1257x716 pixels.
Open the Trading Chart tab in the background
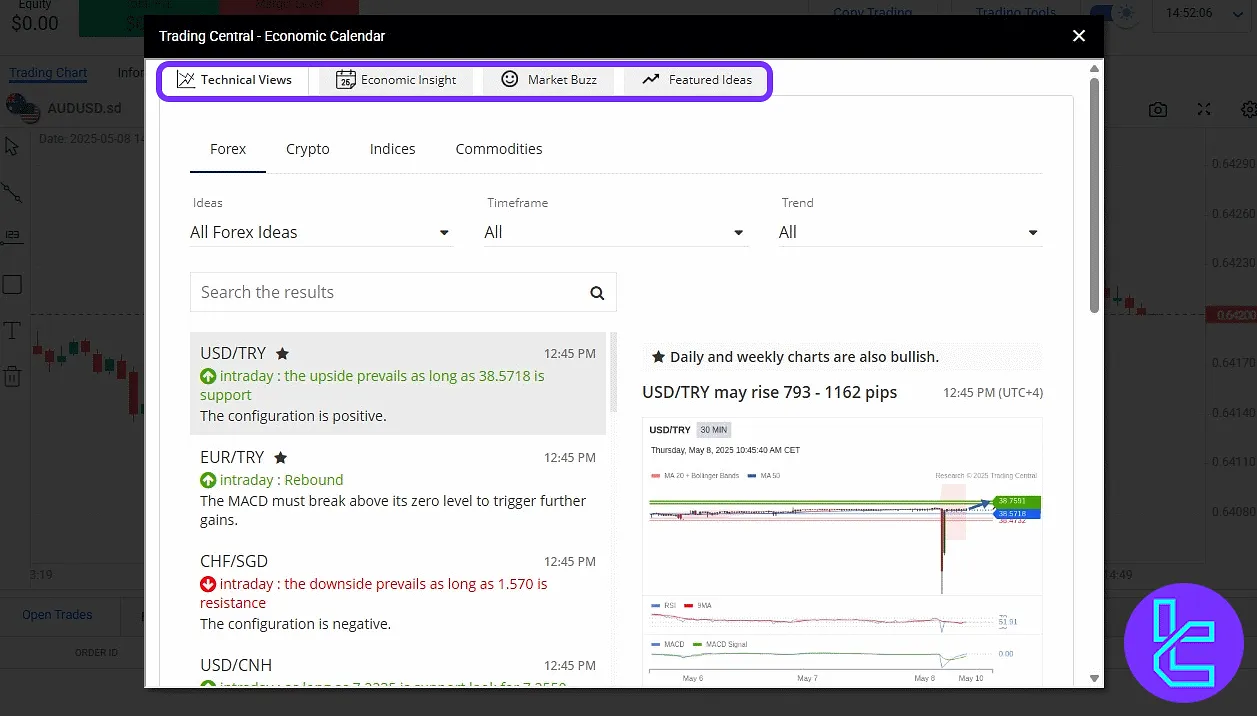click(x=48, y=73)
